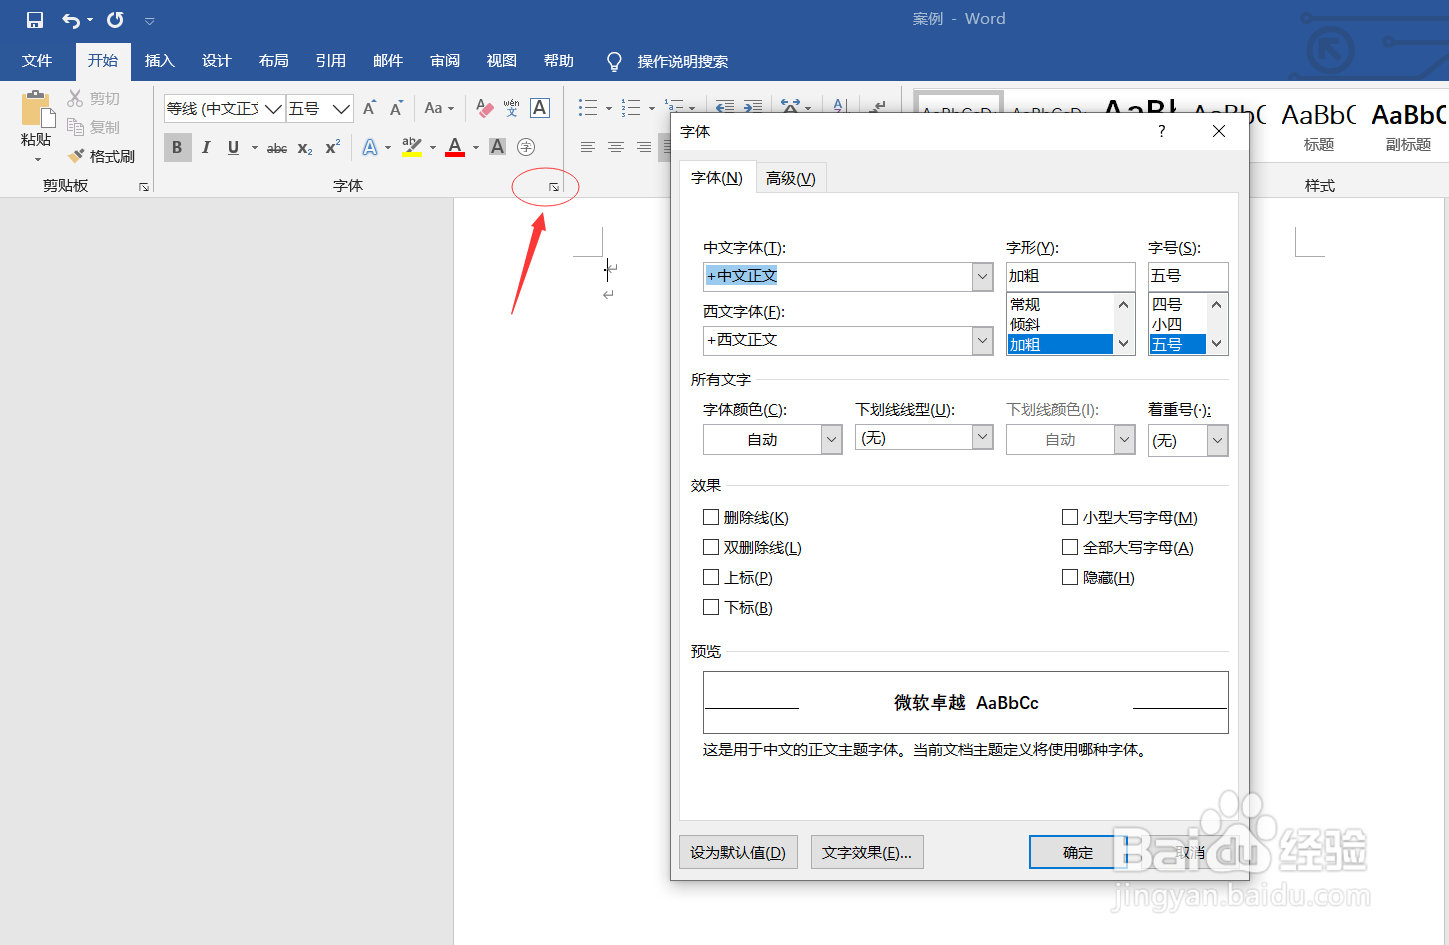Switch to the 高级 tab in Font dialog
The width and height of the screenshot is (1449, 945).
791,177
